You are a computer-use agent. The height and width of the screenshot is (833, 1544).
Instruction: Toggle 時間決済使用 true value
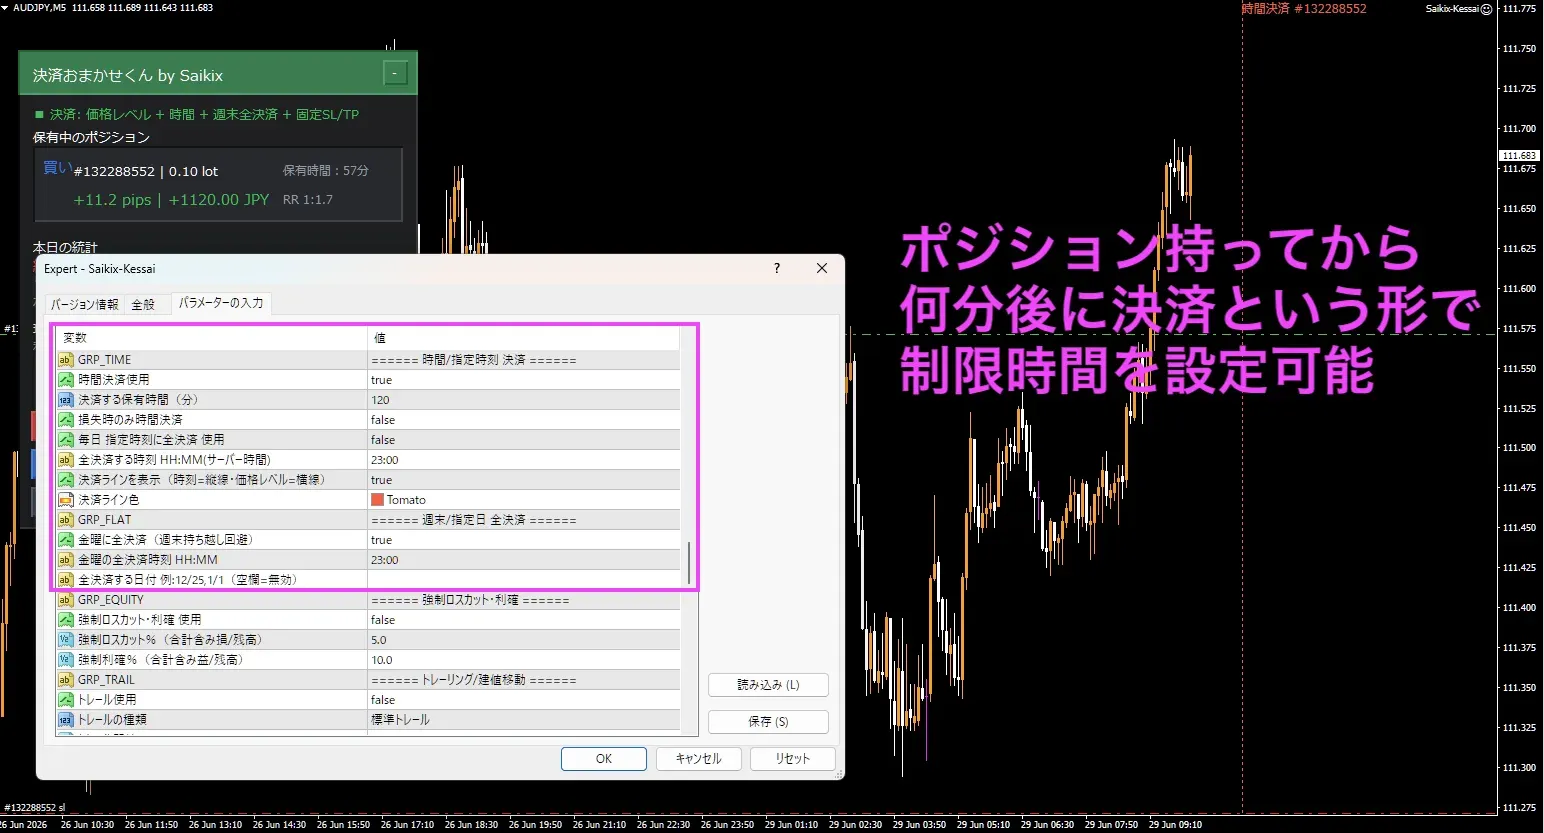(x=523, y=380)
